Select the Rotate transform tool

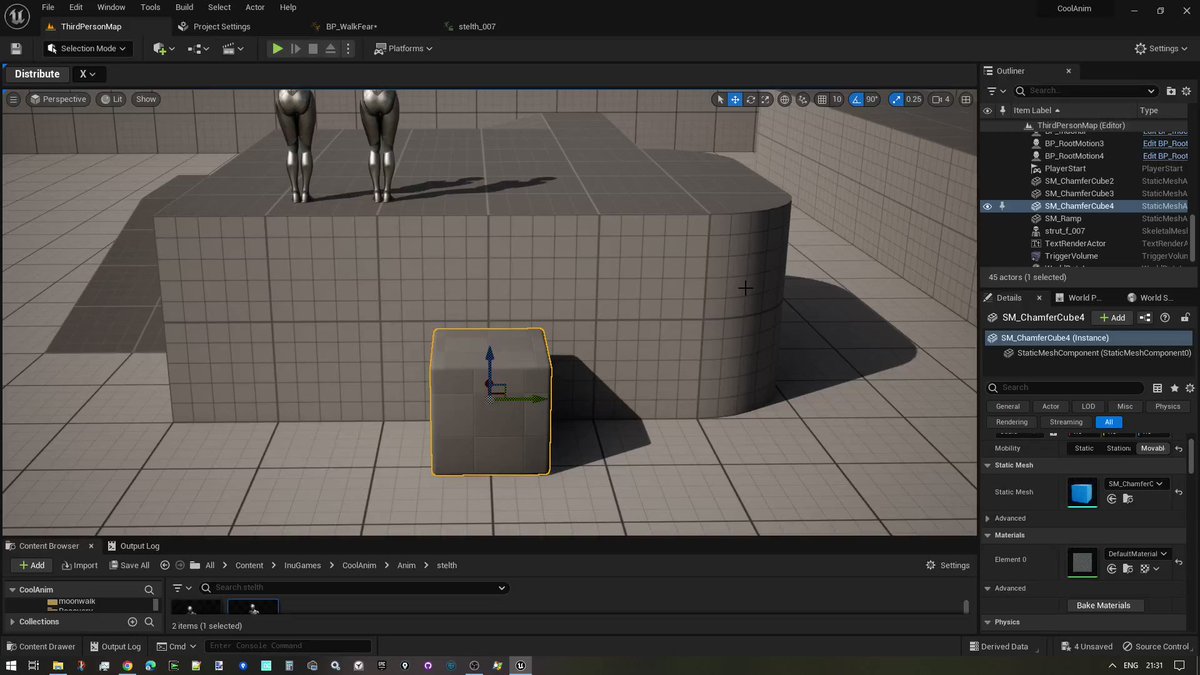(x=750, y=99)
